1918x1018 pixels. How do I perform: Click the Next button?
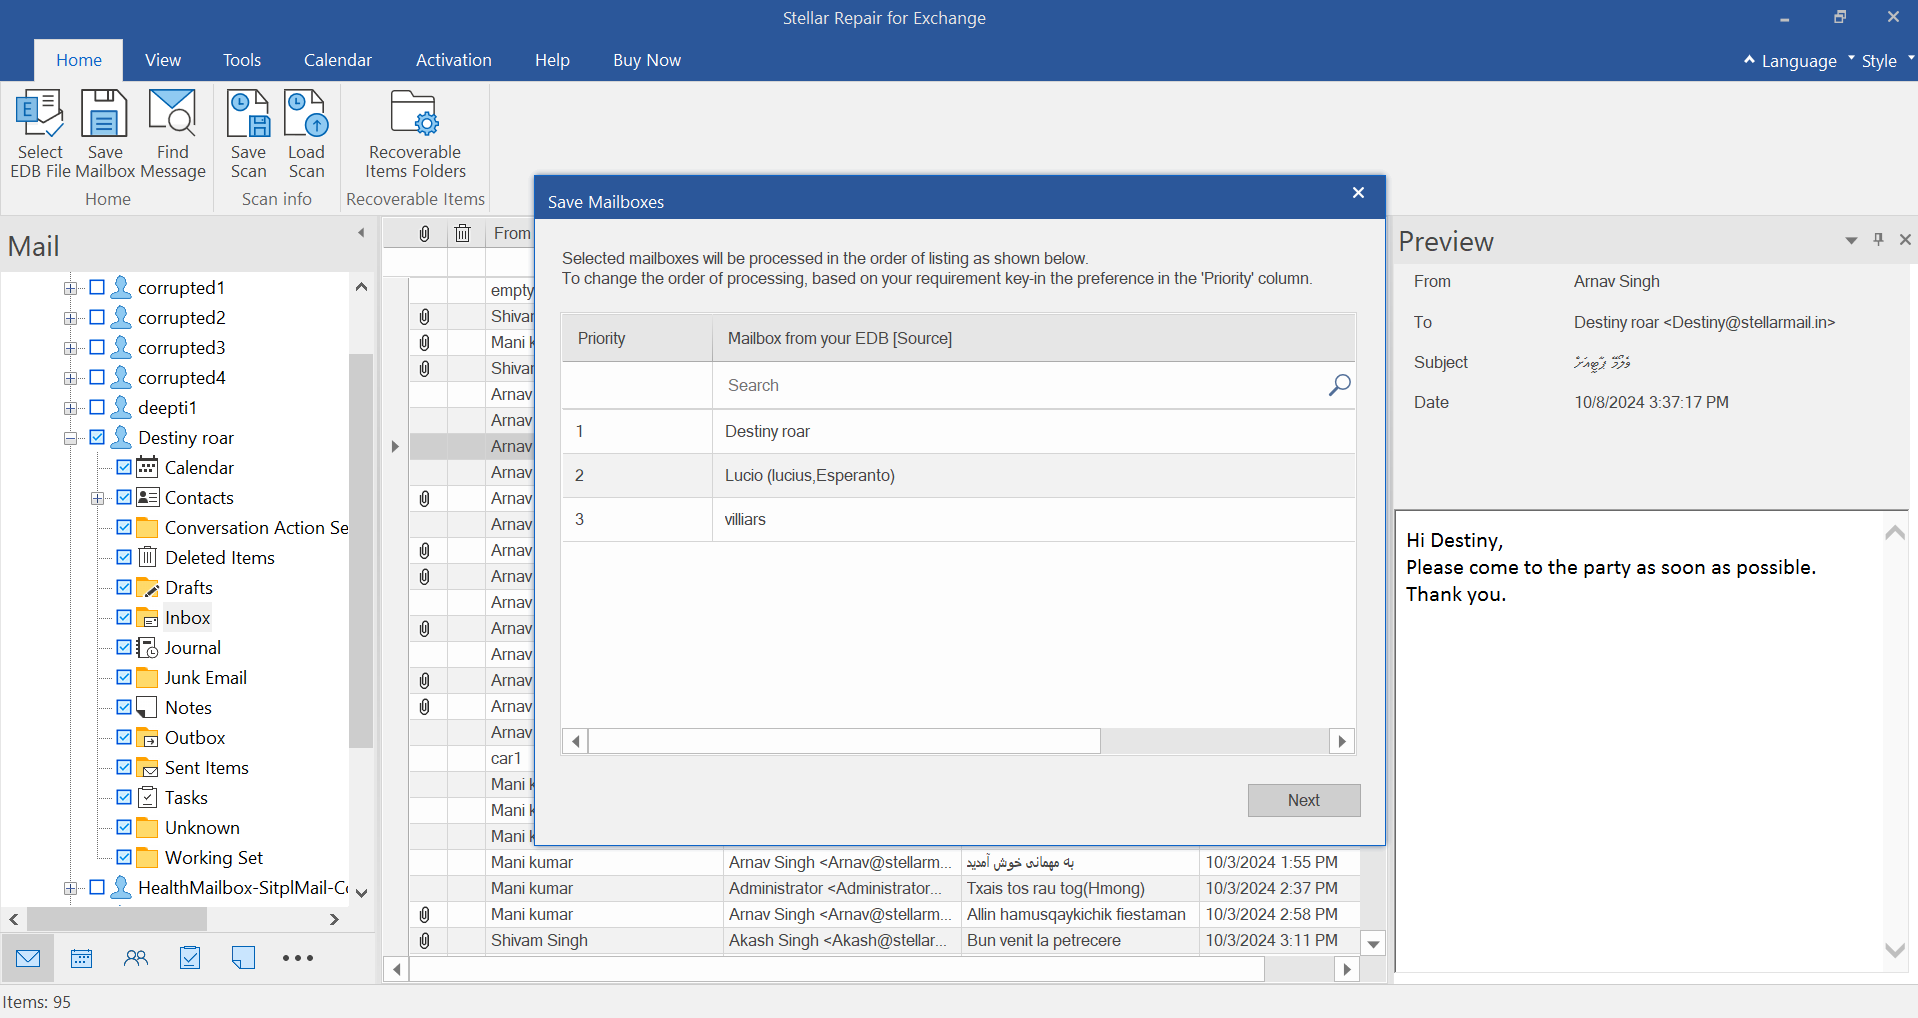1303,800
